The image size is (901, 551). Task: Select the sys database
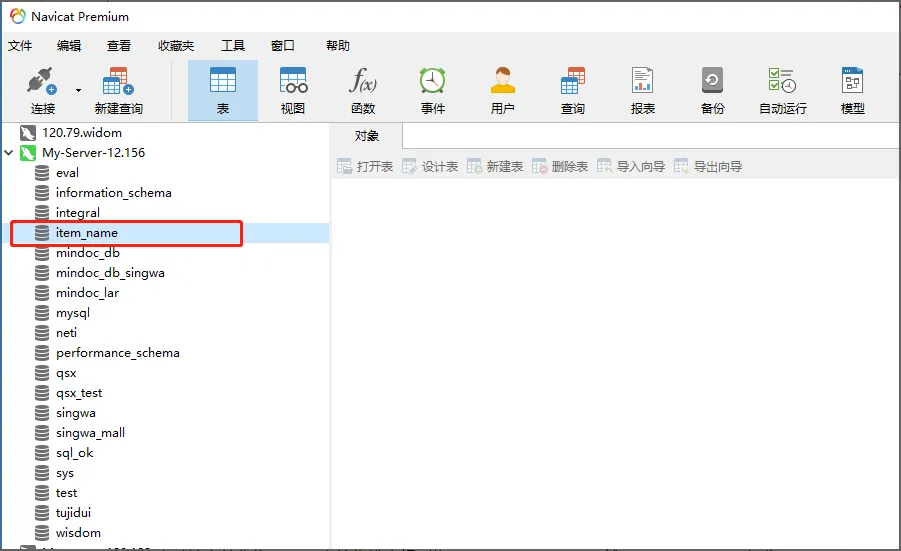pyautogui.click(x=65, y=473)
